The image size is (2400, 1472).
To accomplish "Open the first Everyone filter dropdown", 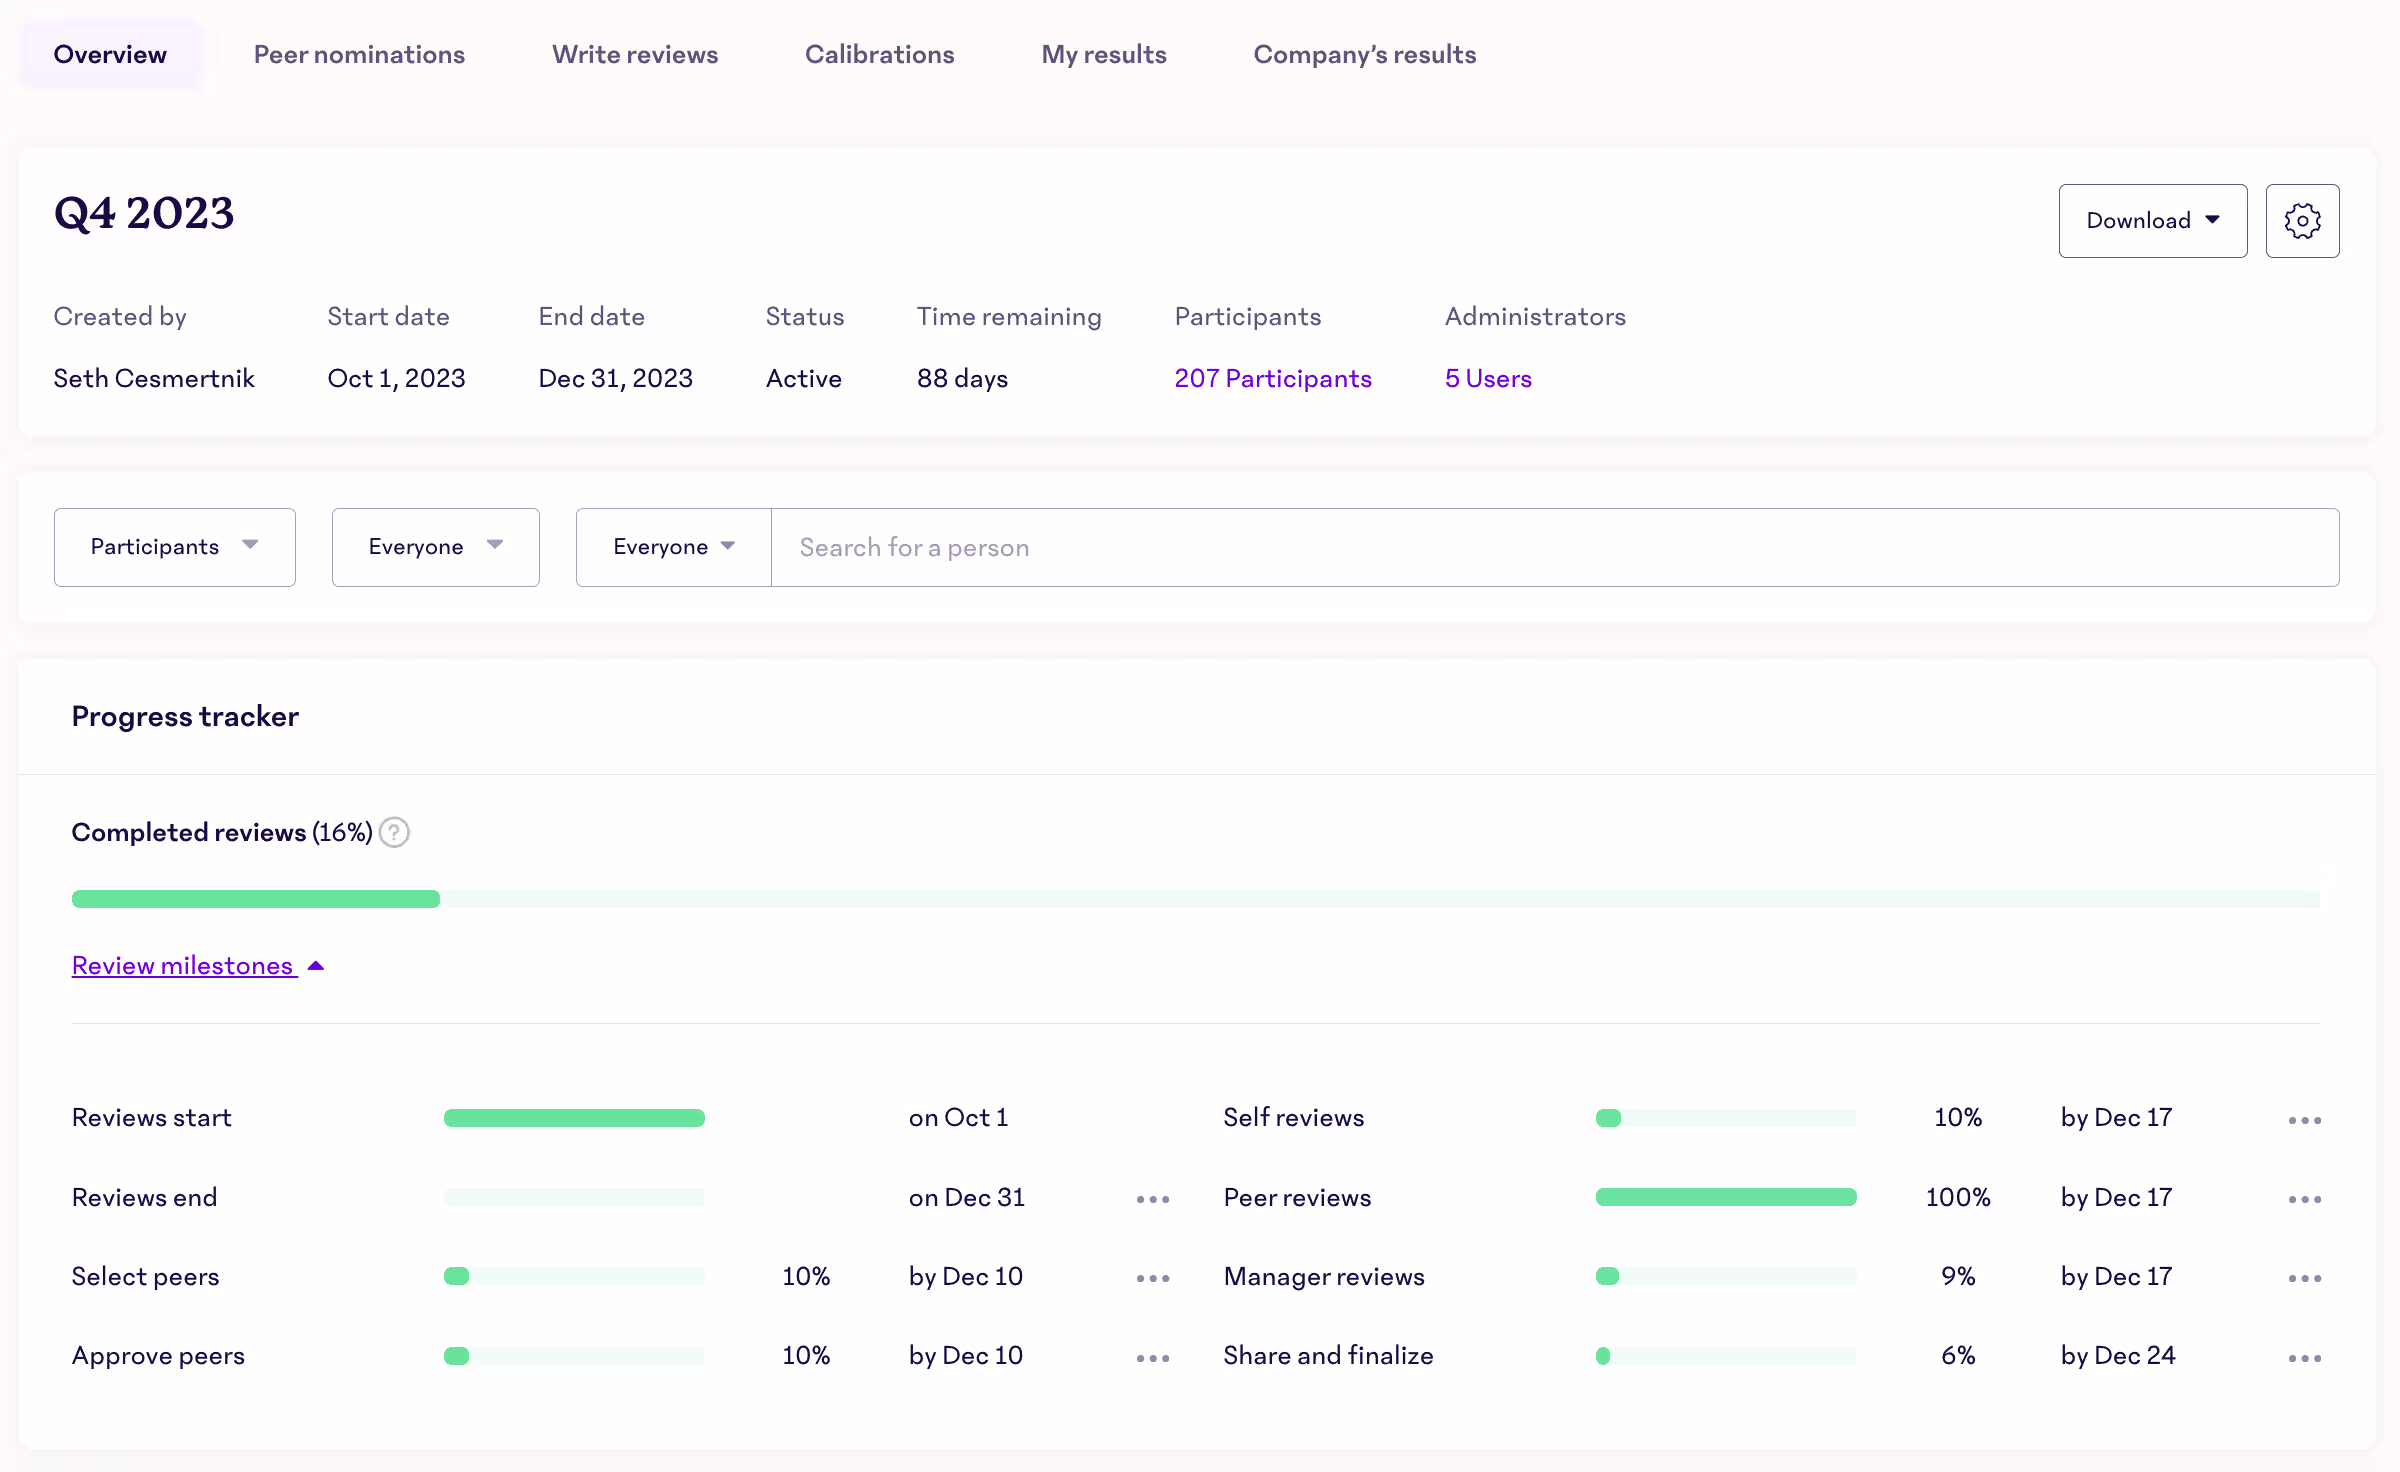I will (435, 547).
